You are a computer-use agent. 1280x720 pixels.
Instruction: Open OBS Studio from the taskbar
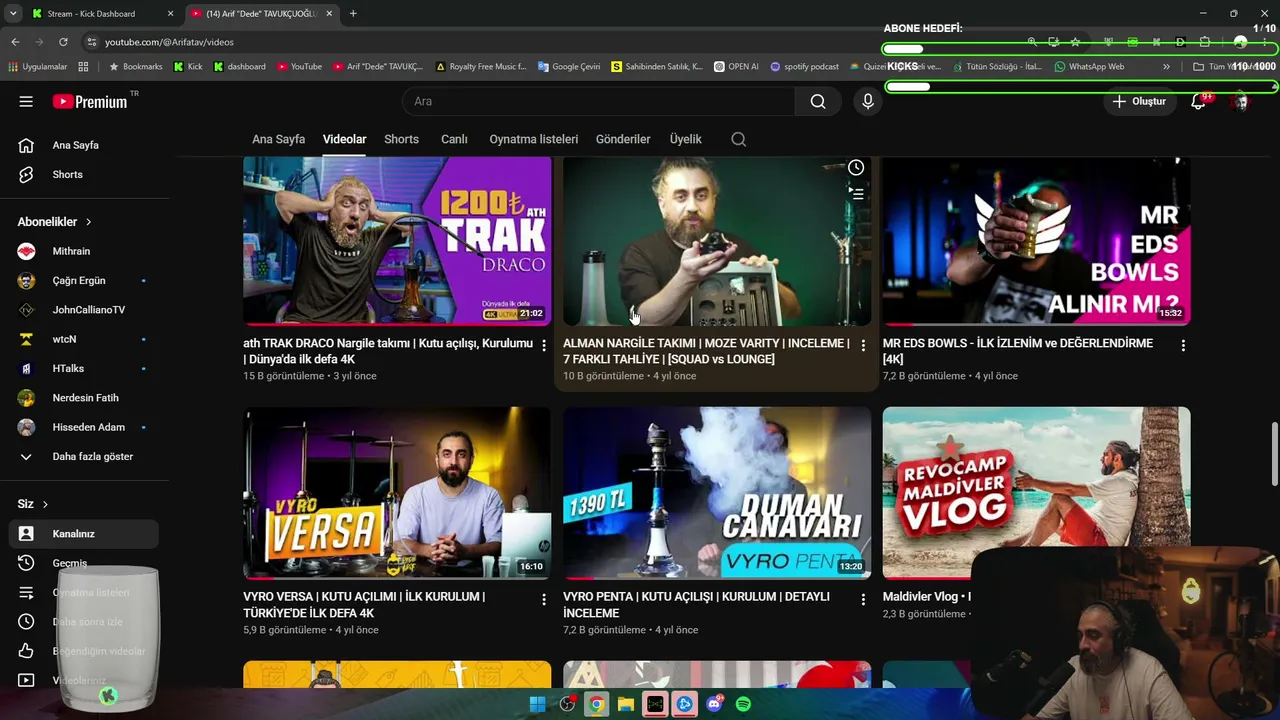tap(567, 704)
